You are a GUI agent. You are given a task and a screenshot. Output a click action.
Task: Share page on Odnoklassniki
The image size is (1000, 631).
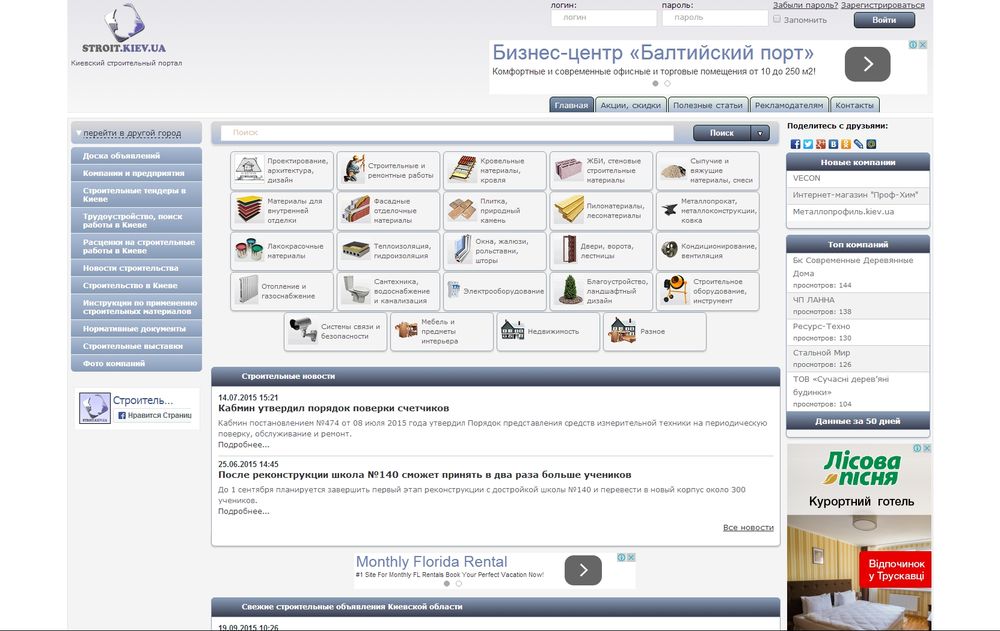(846, 144)
